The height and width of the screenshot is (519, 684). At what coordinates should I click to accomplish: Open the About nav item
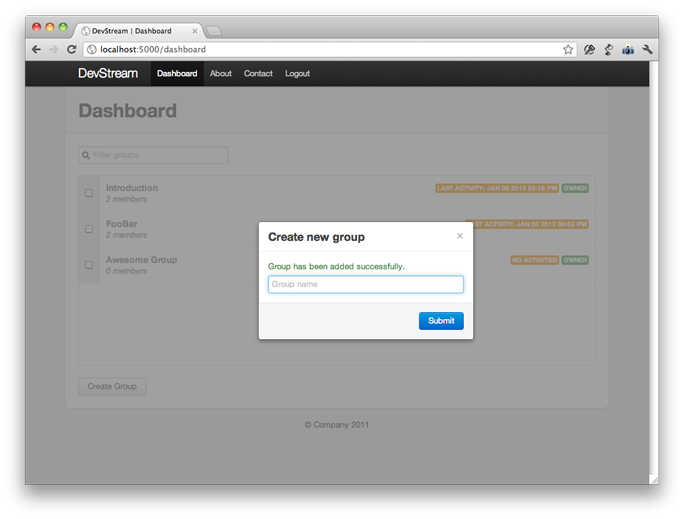(221, 74)
